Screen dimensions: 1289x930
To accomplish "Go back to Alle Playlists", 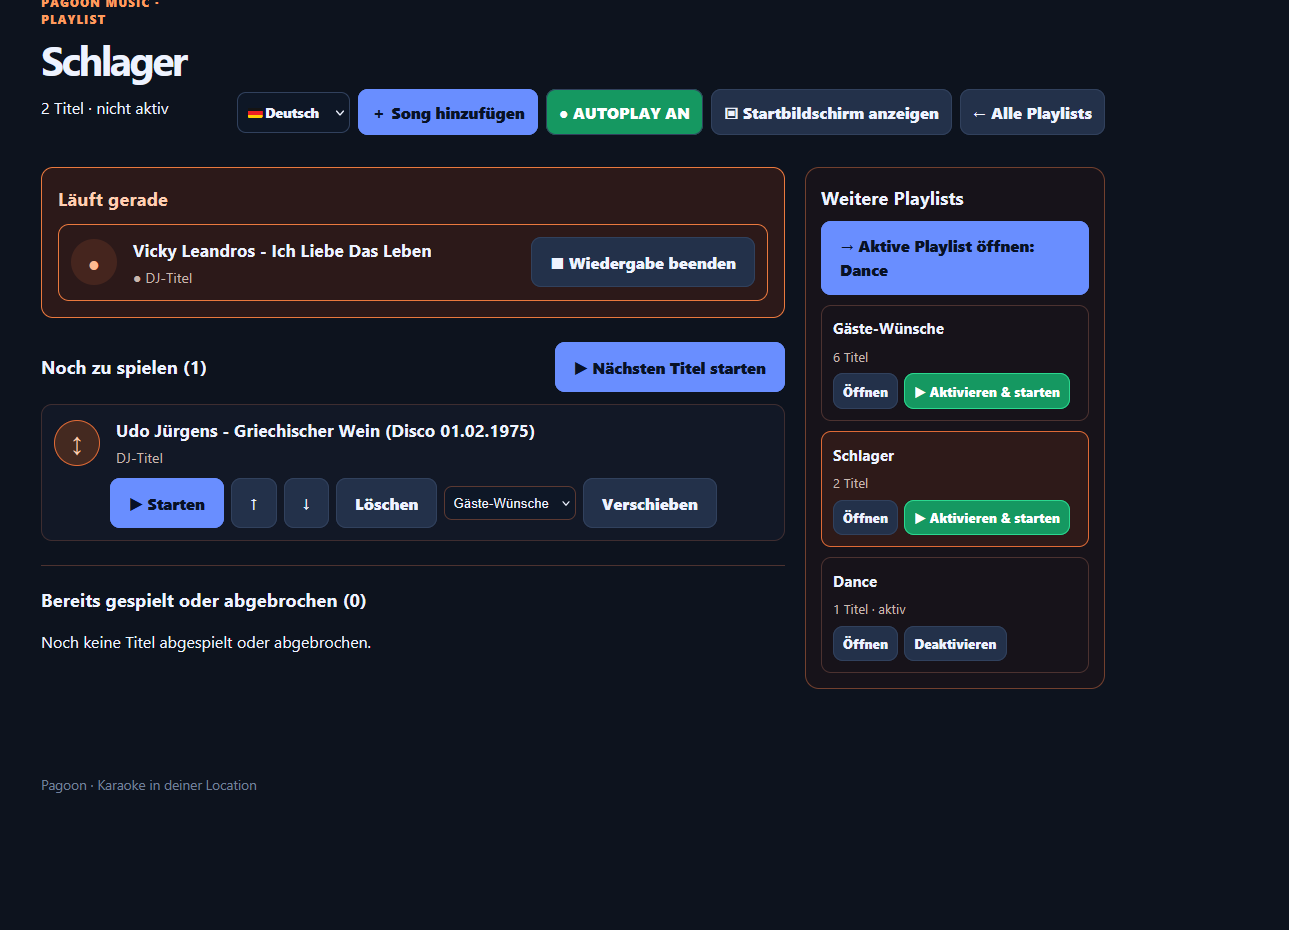I will click(x=1032, y=113).
